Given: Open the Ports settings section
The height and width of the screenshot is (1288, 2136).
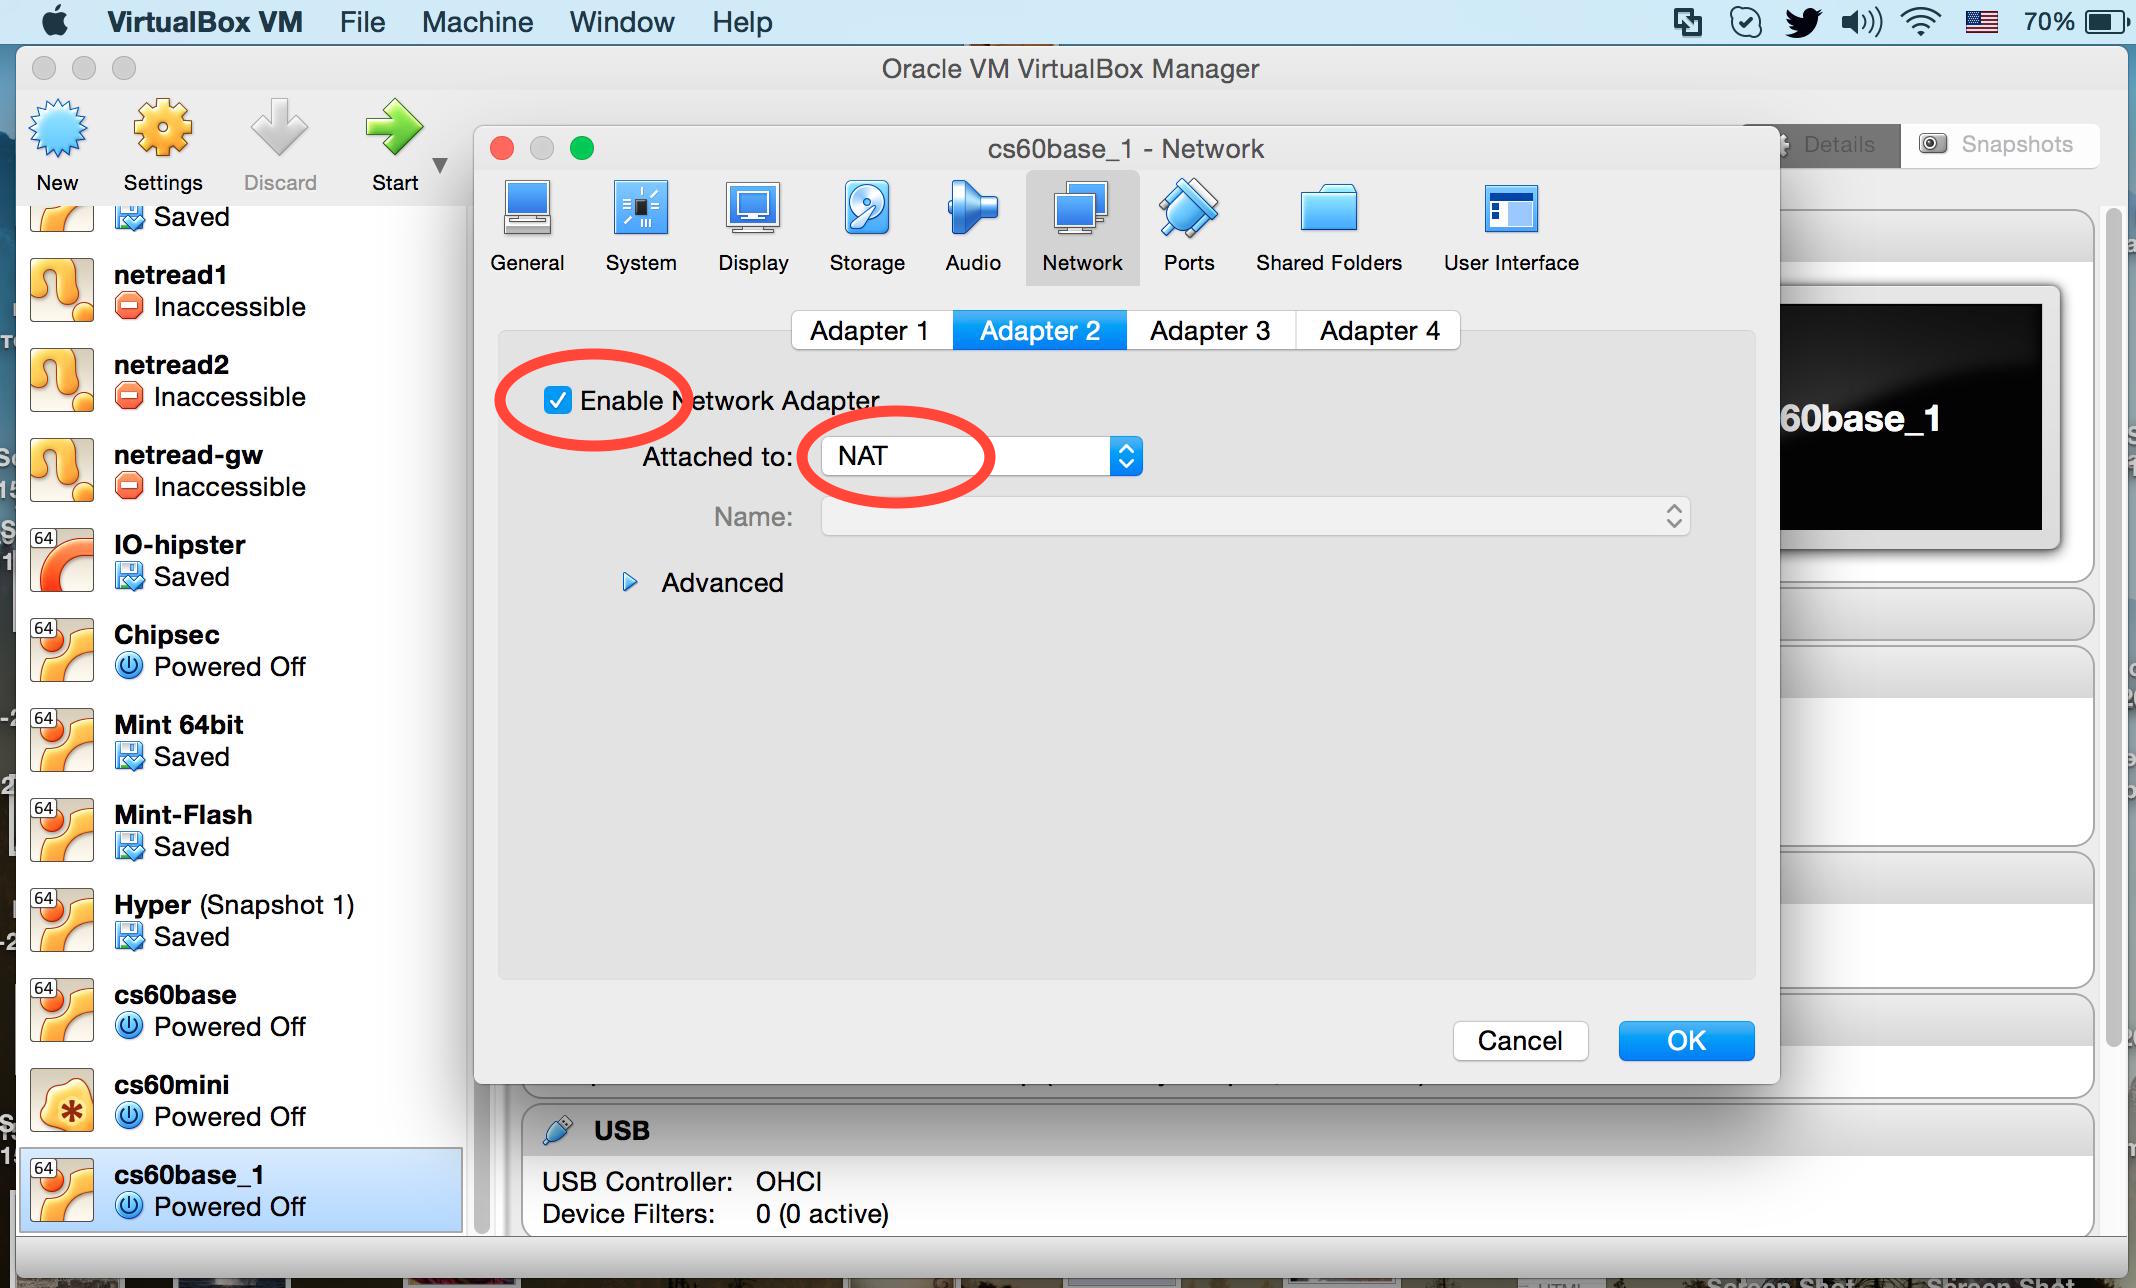Looking at the screenshot, I should point(1189,227).
